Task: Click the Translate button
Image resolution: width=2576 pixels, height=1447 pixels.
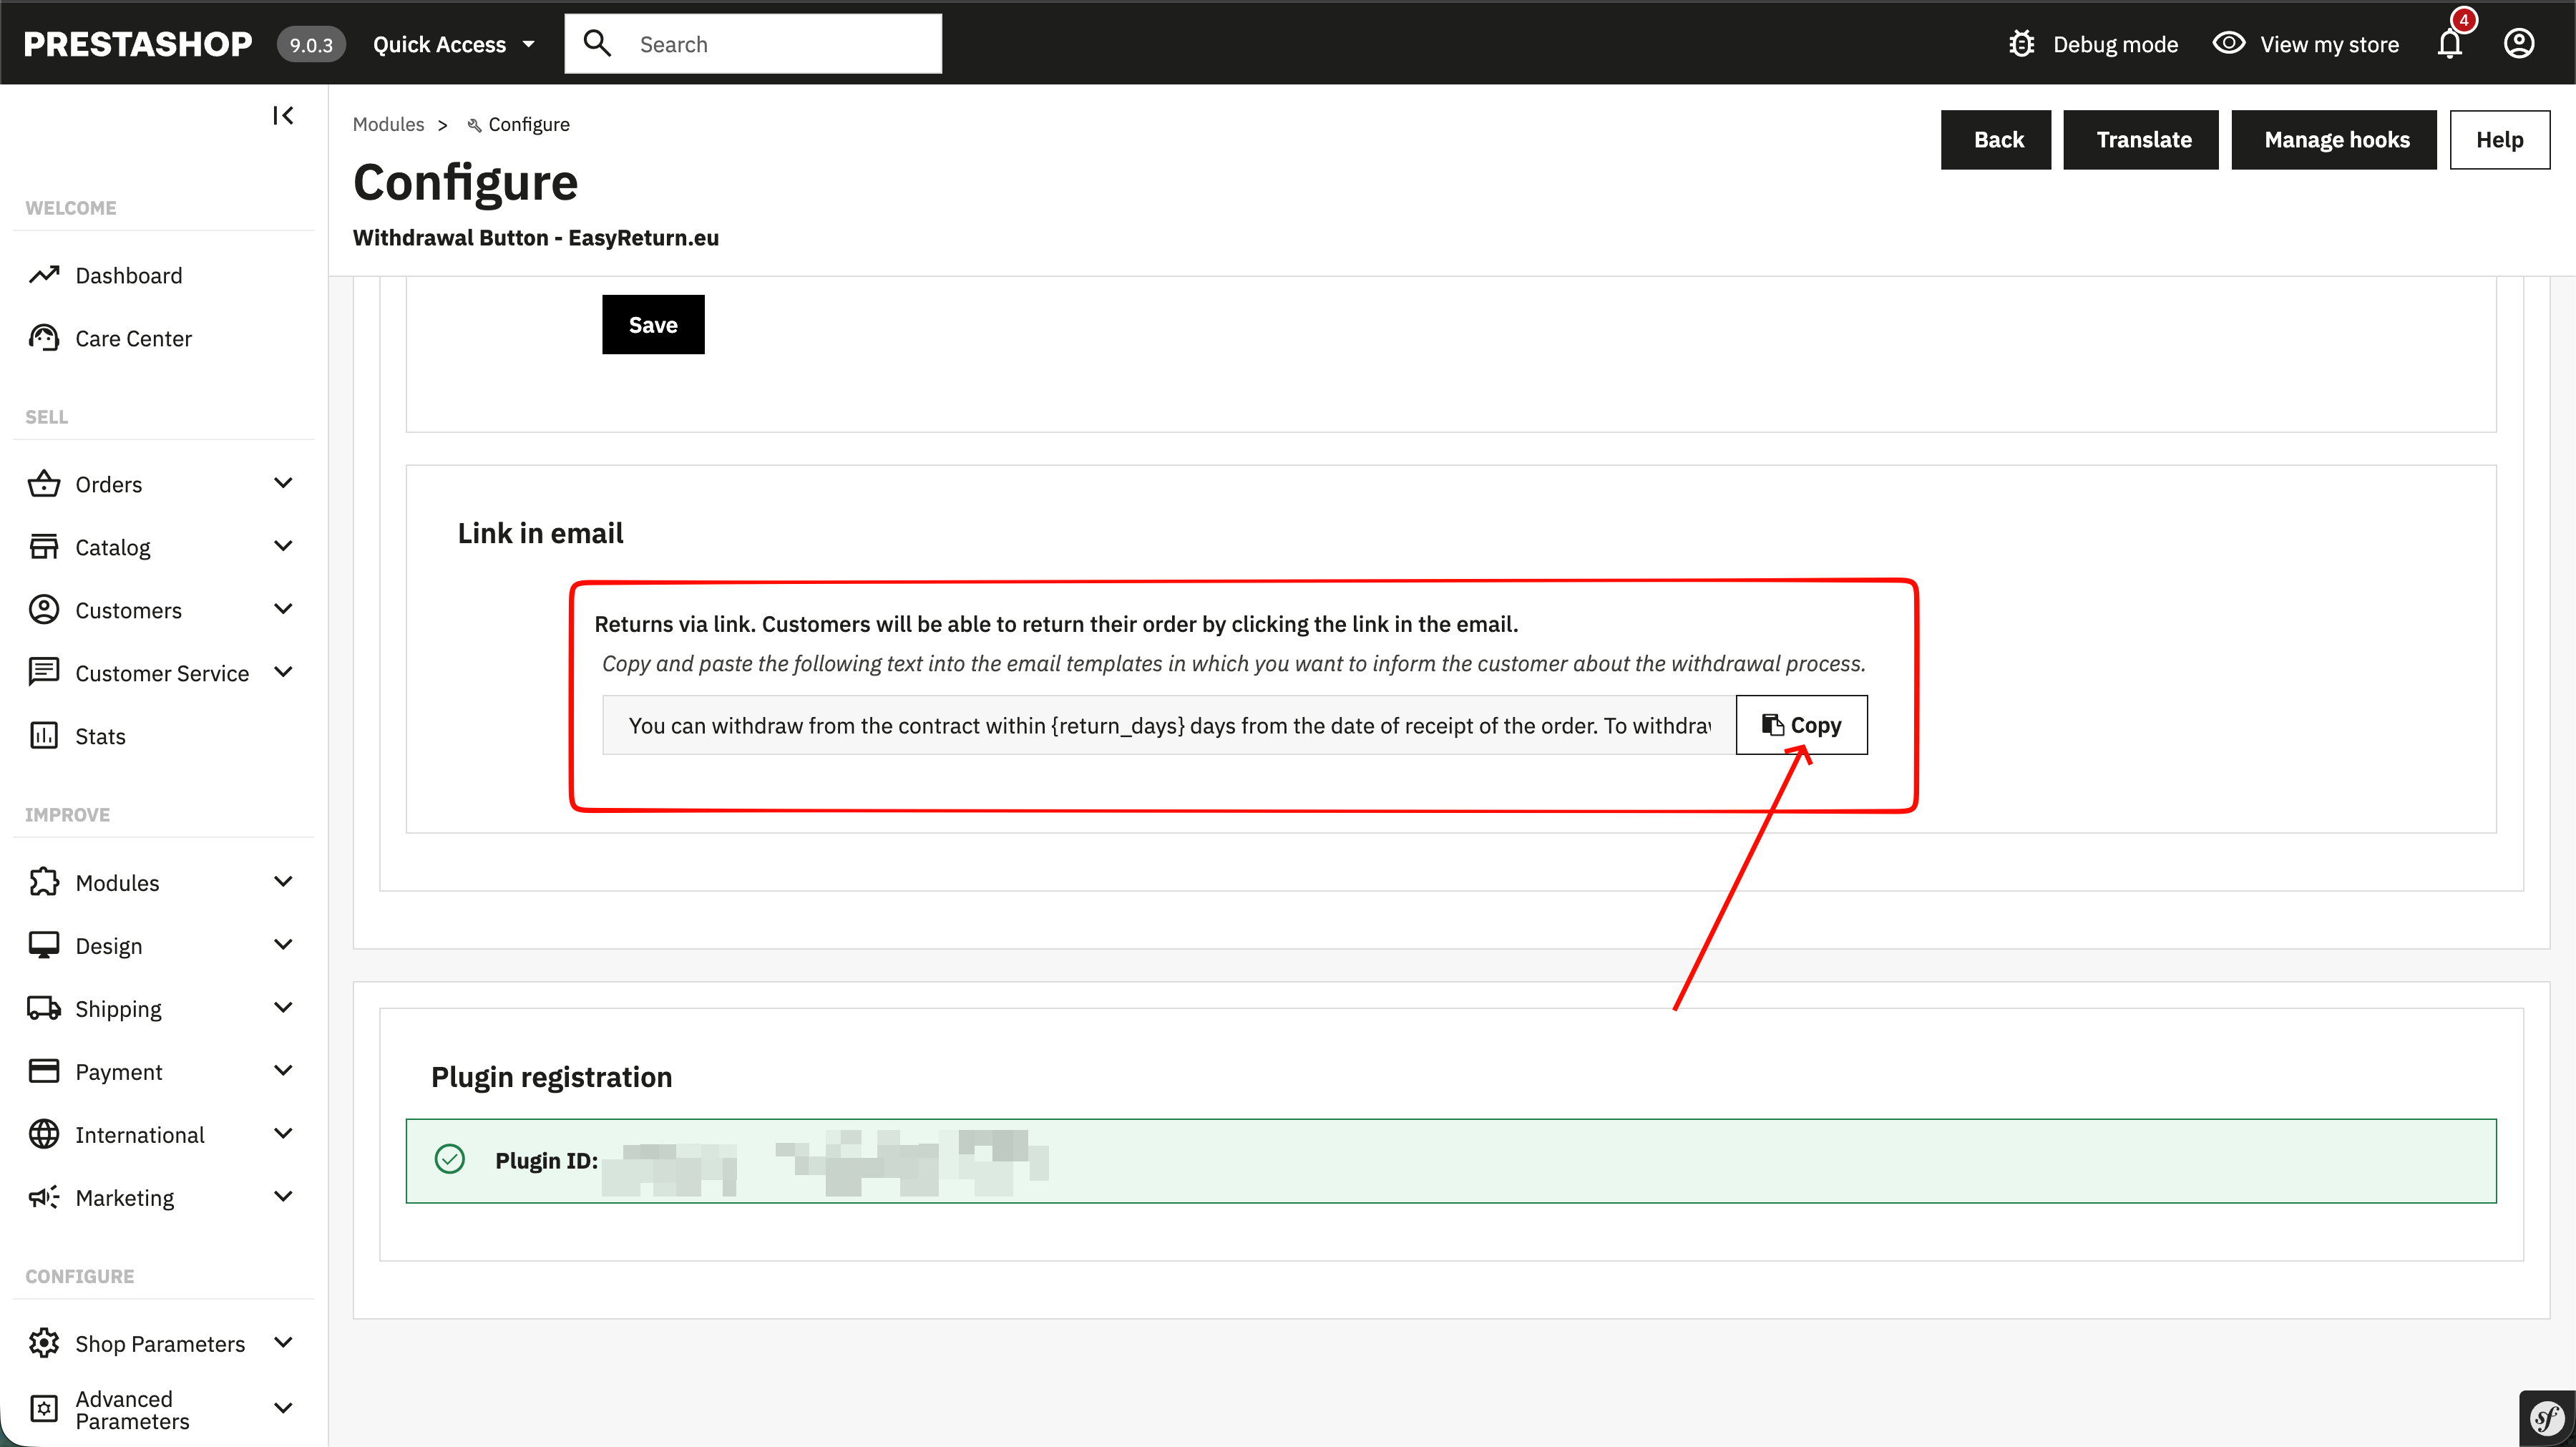Action: click(2141, 140)
